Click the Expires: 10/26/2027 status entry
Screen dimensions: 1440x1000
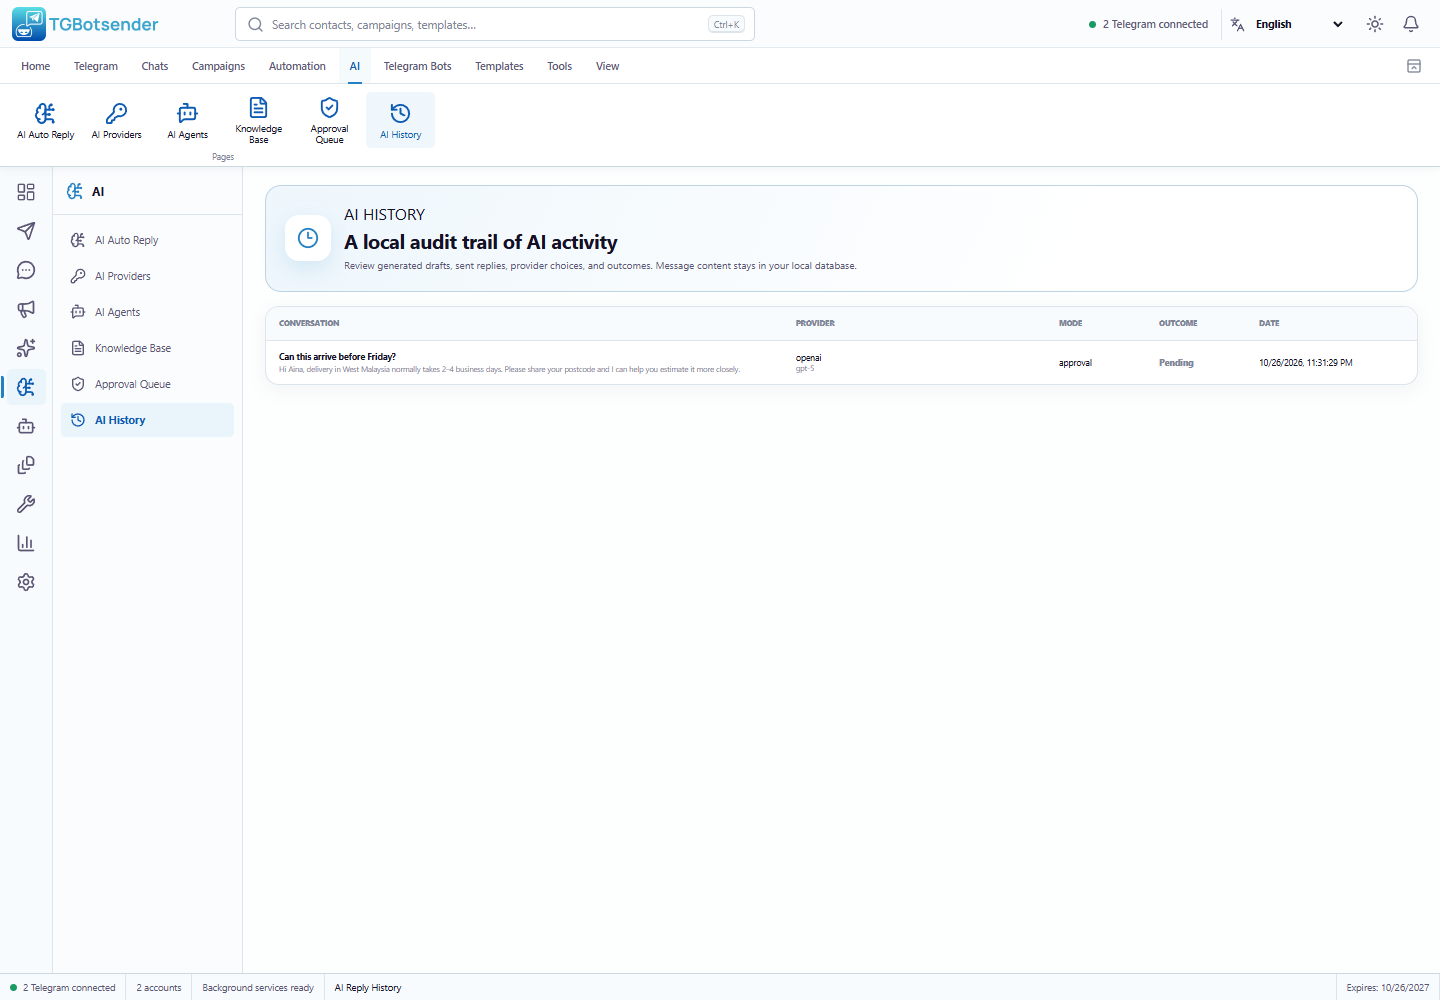click(x=1388, y=987)
